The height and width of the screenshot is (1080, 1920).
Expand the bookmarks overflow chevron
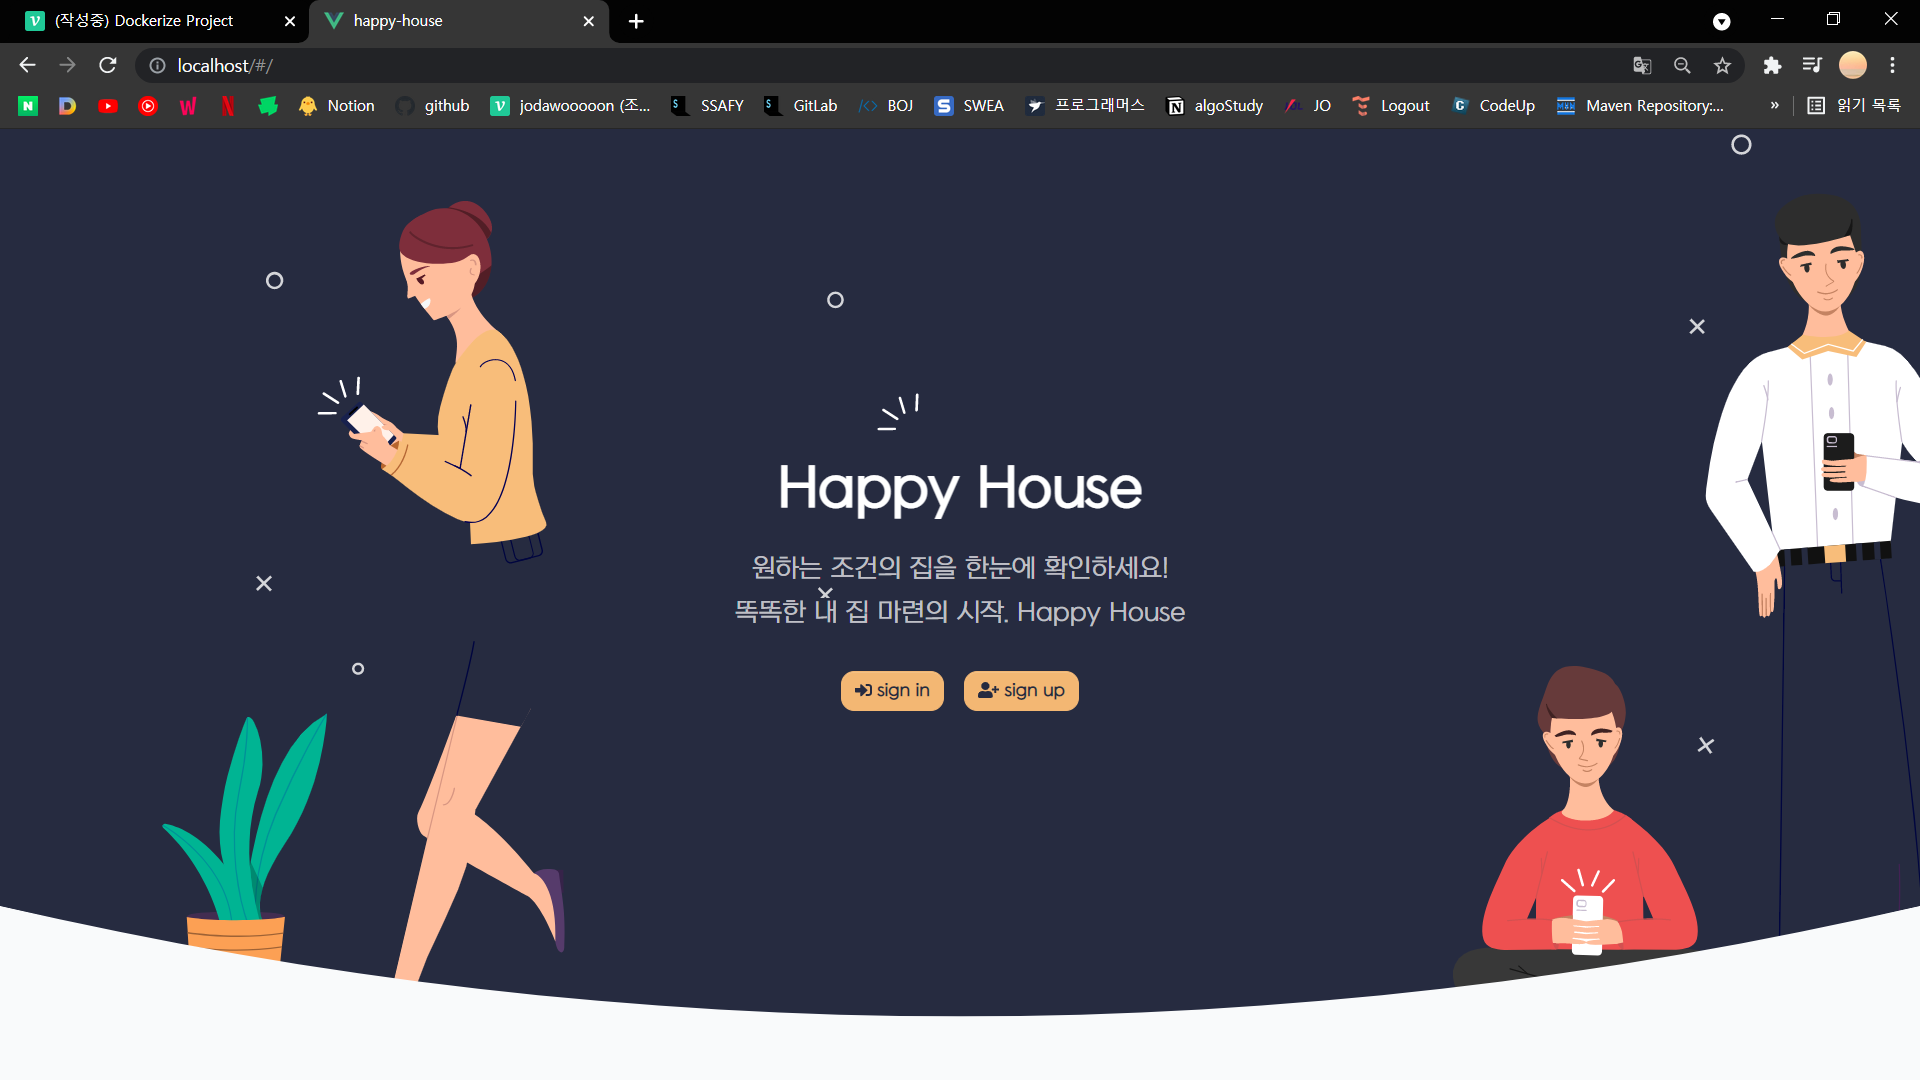tap(1774, 105)
